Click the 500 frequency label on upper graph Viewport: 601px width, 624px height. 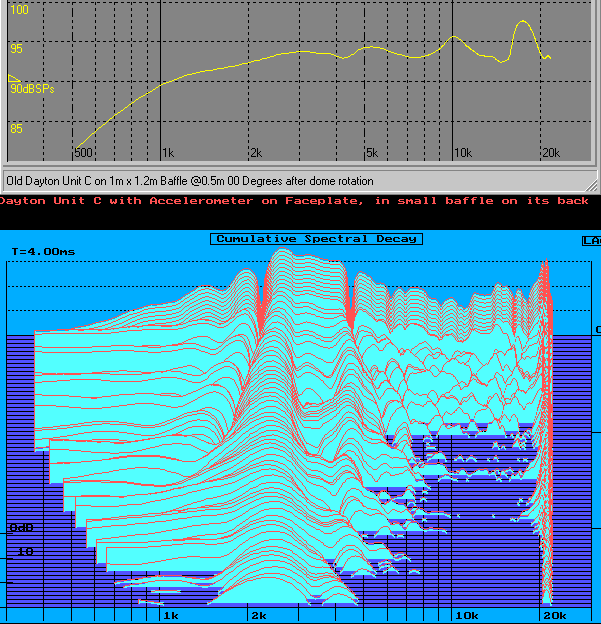[x=83, y=152]
